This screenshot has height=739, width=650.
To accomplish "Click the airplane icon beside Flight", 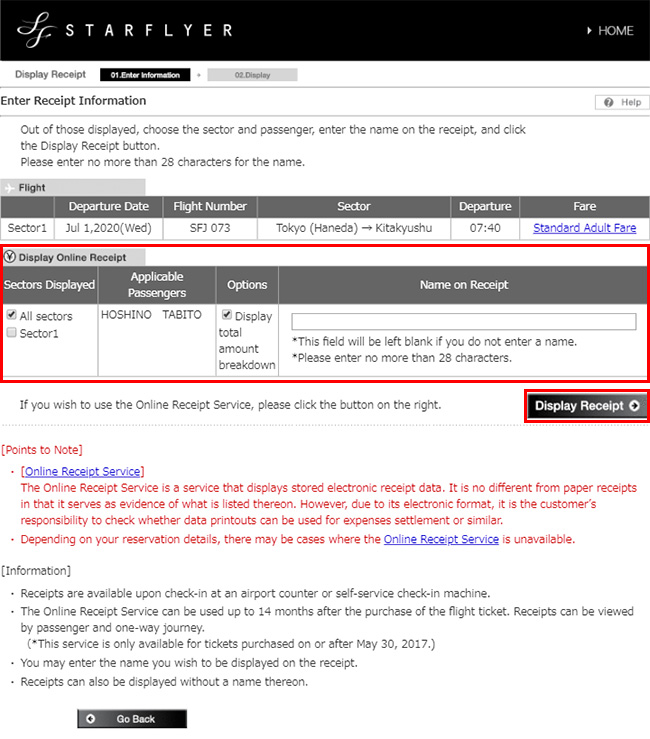I will 10,187.
